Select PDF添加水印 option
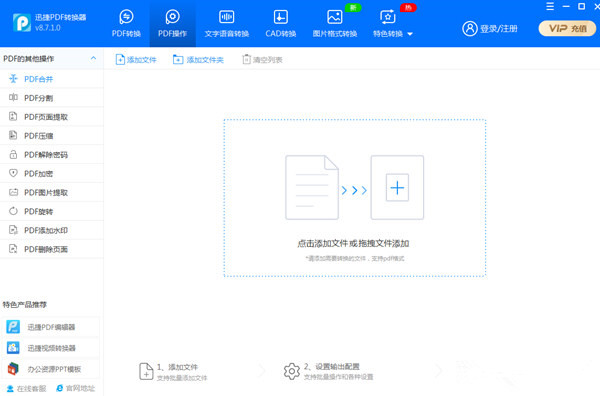Image resolution: width=600 pixels, height=396 pixels. tap(52, 230)
